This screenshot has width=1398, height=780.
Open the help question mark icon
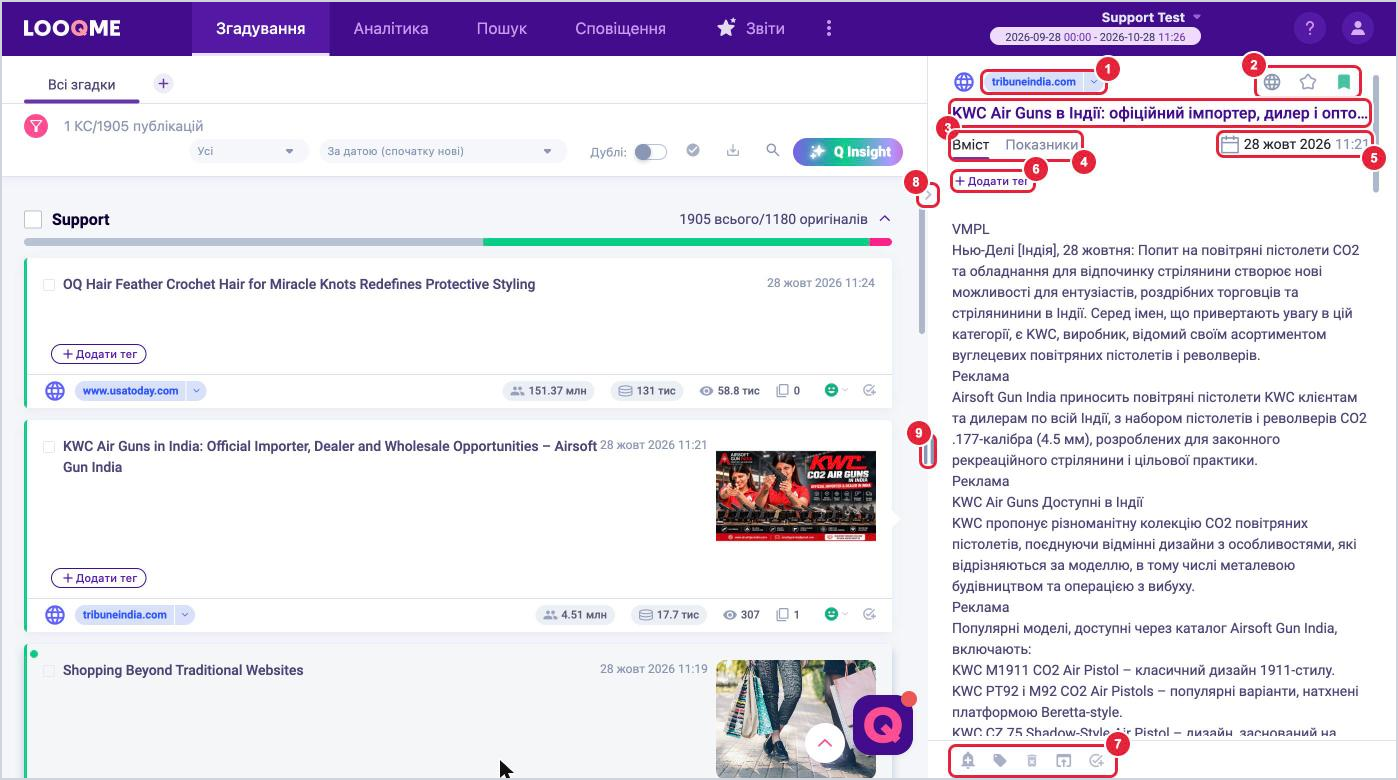point(1309,28)
